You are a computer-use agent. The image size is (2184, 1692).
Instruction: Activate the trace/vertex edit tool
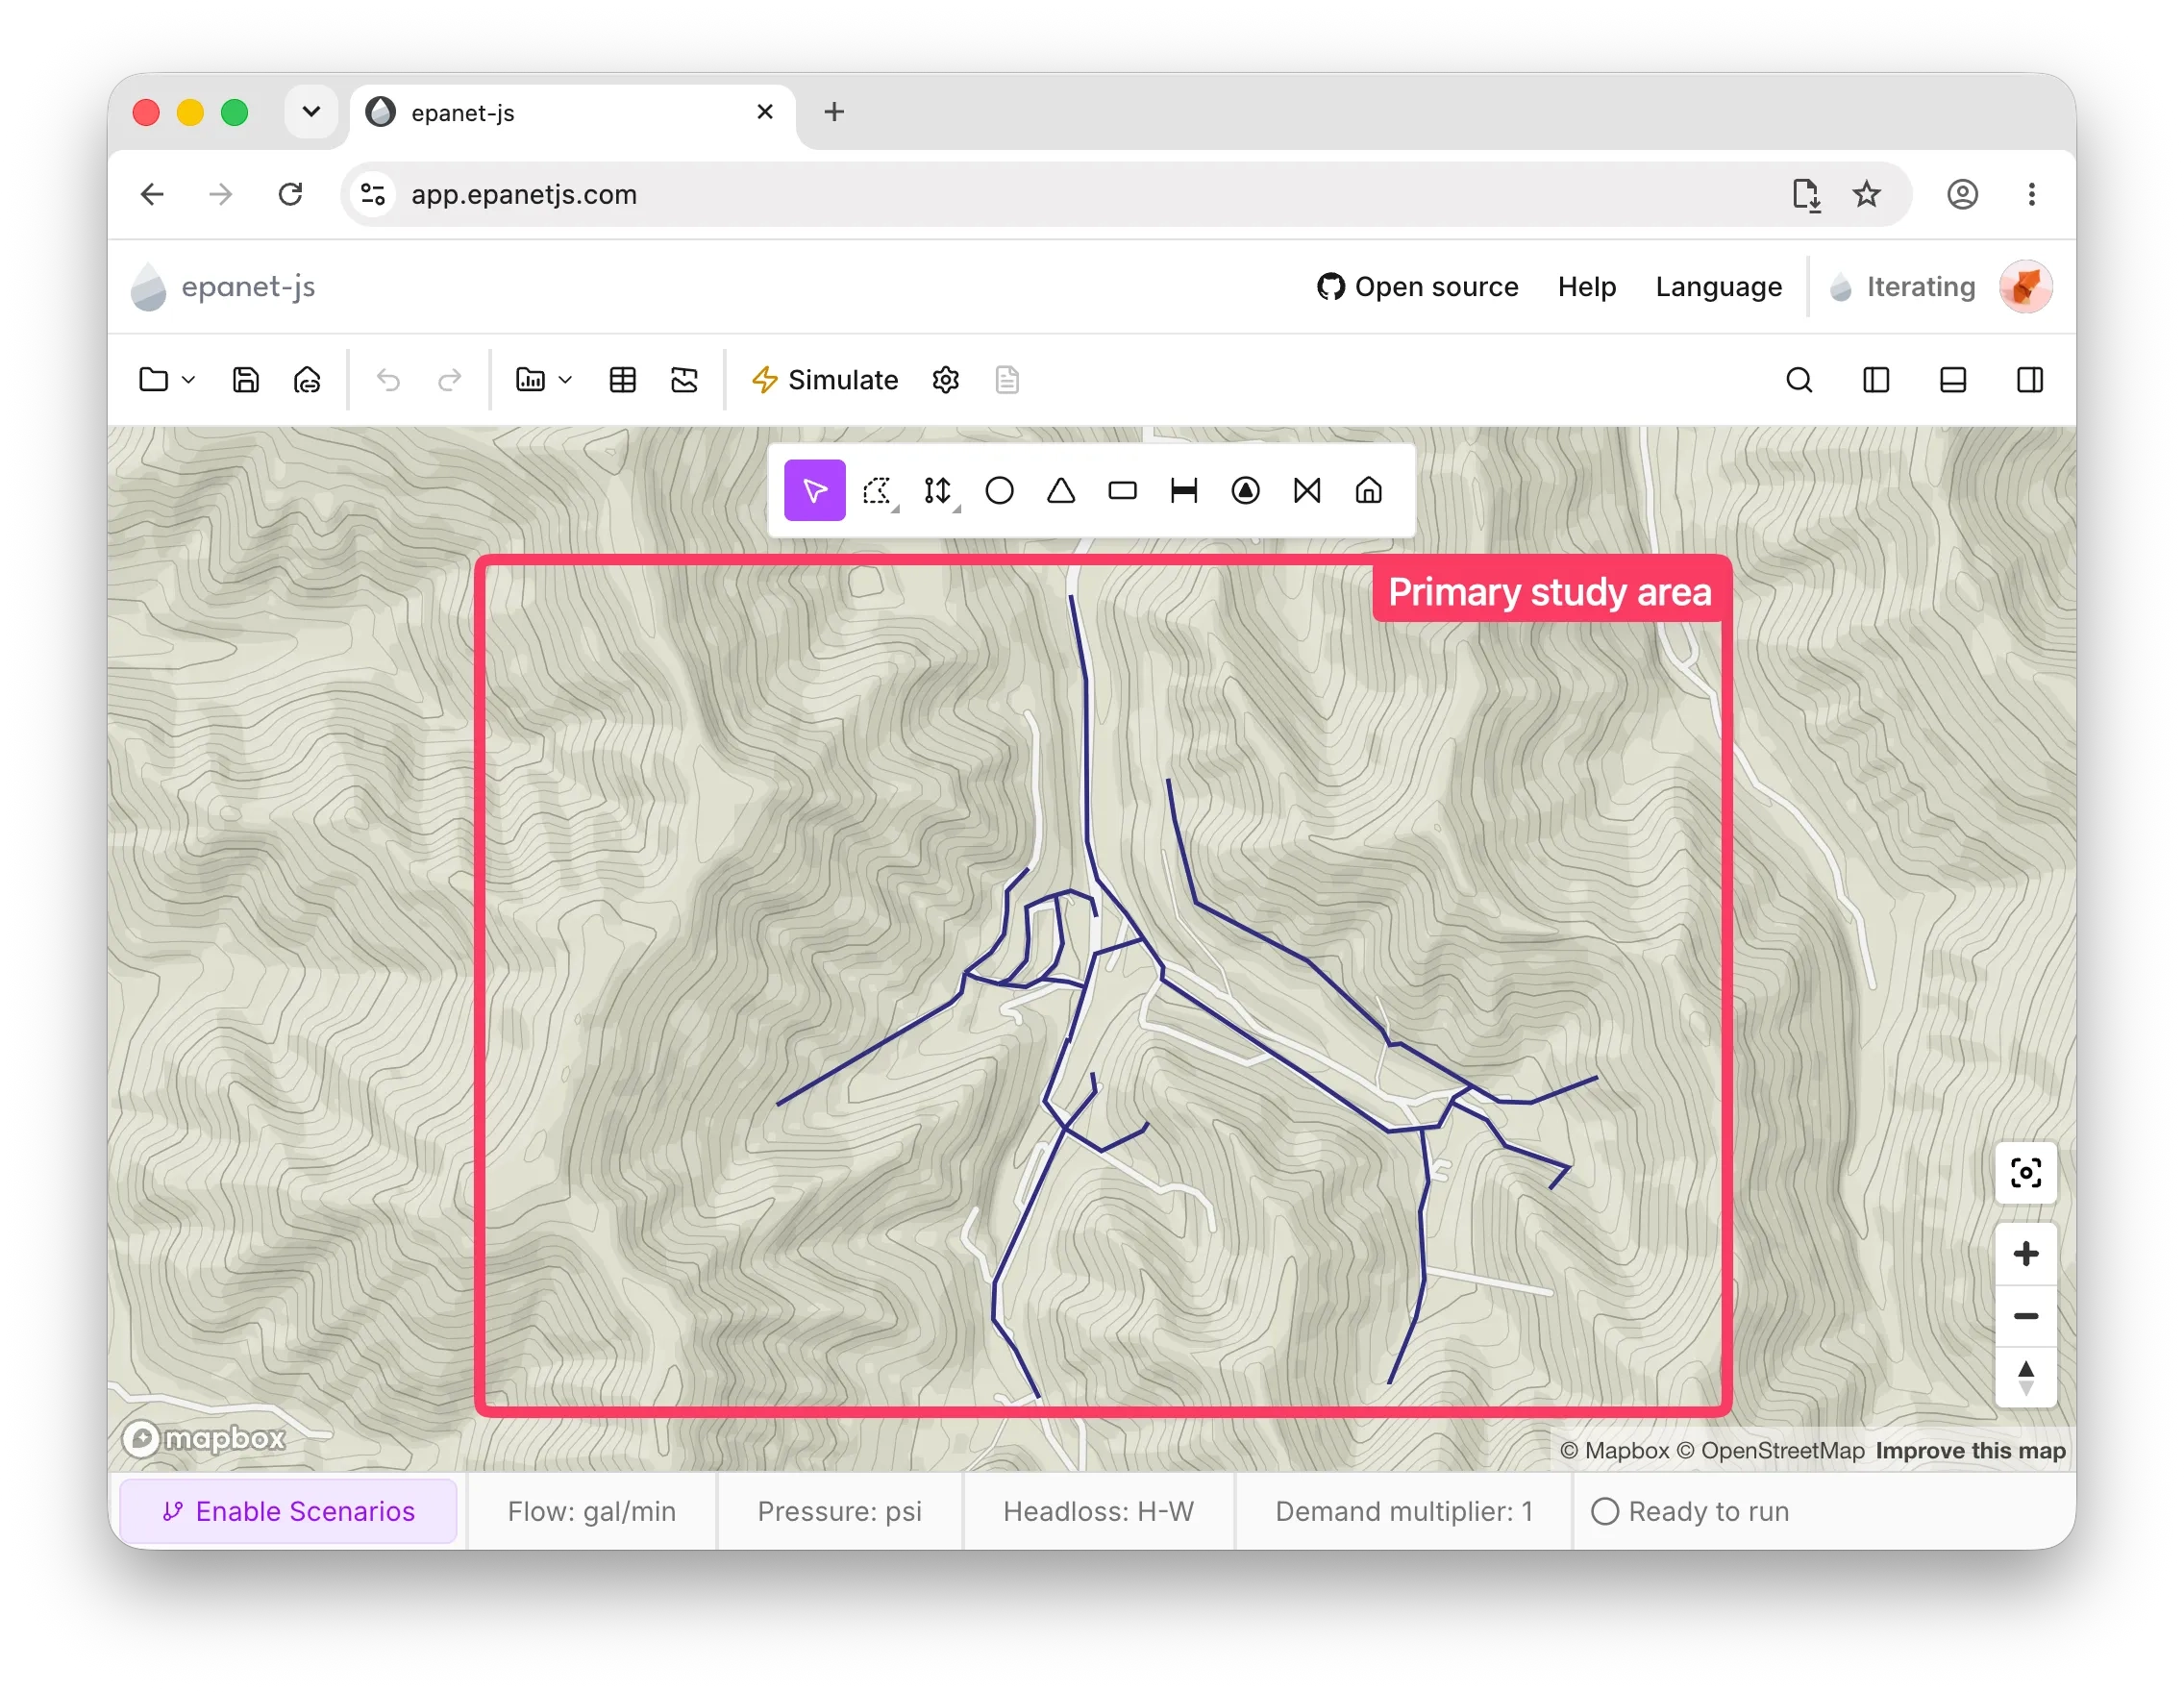coord(938,490)
